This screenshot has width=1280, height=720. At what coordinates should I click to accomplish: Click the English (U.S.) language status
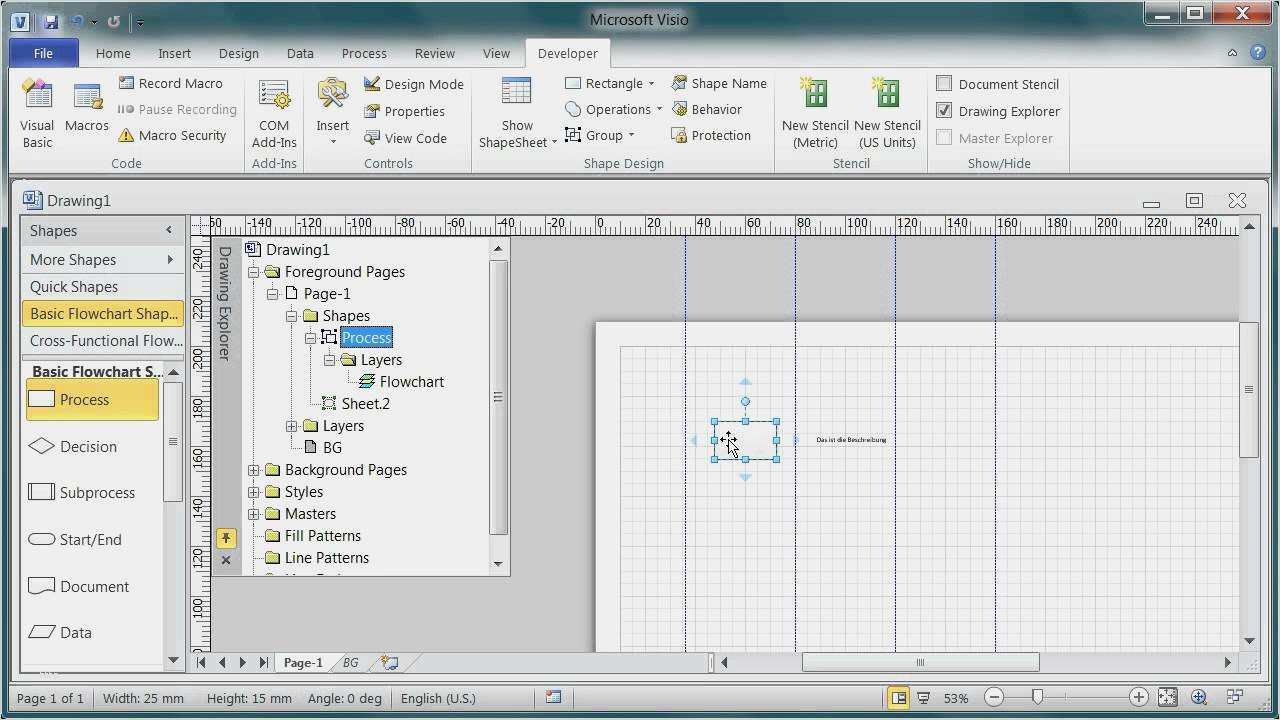point(438,698)
